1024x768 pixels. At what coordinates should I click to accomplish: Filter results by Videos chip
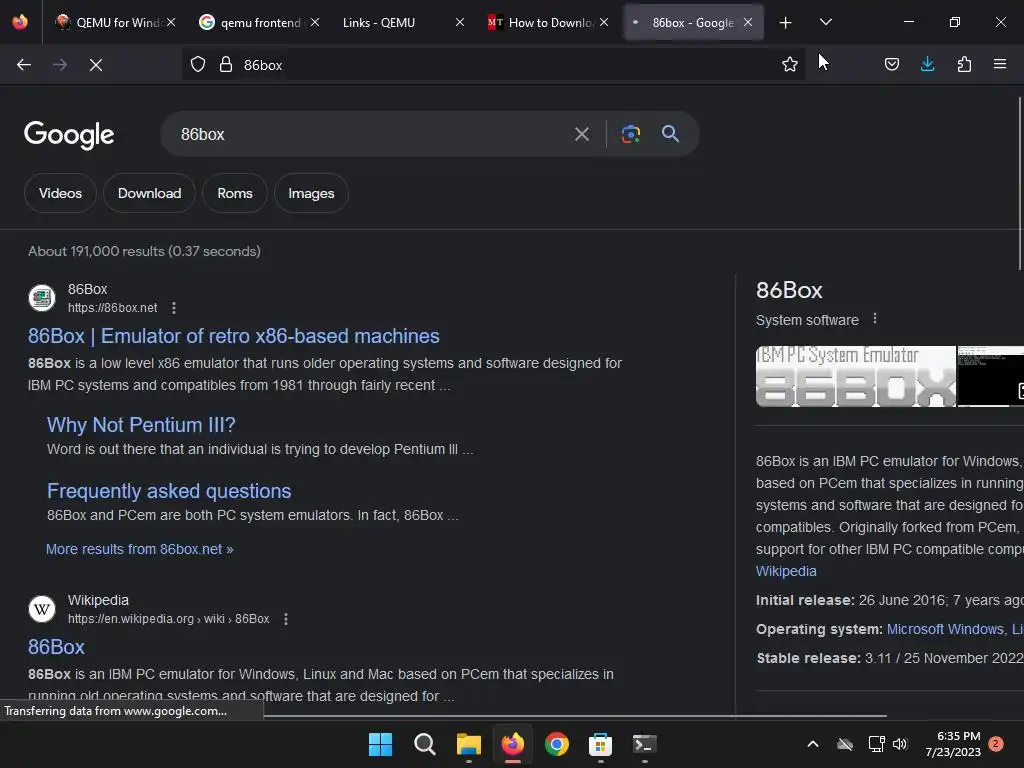60,193
